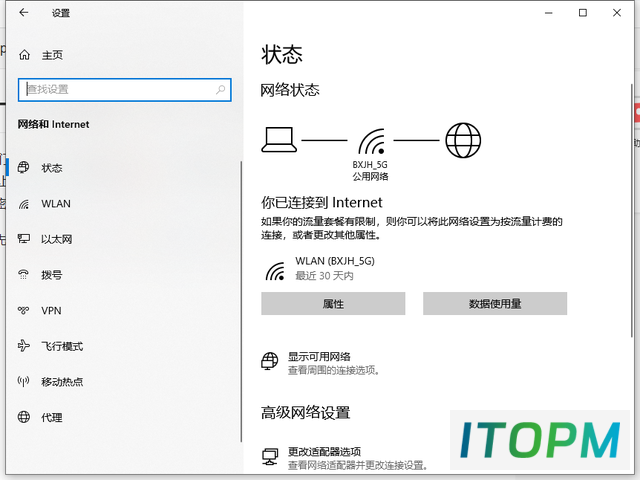
Task: Click the 数据使用量 button
Action: [x=495, y=303]
